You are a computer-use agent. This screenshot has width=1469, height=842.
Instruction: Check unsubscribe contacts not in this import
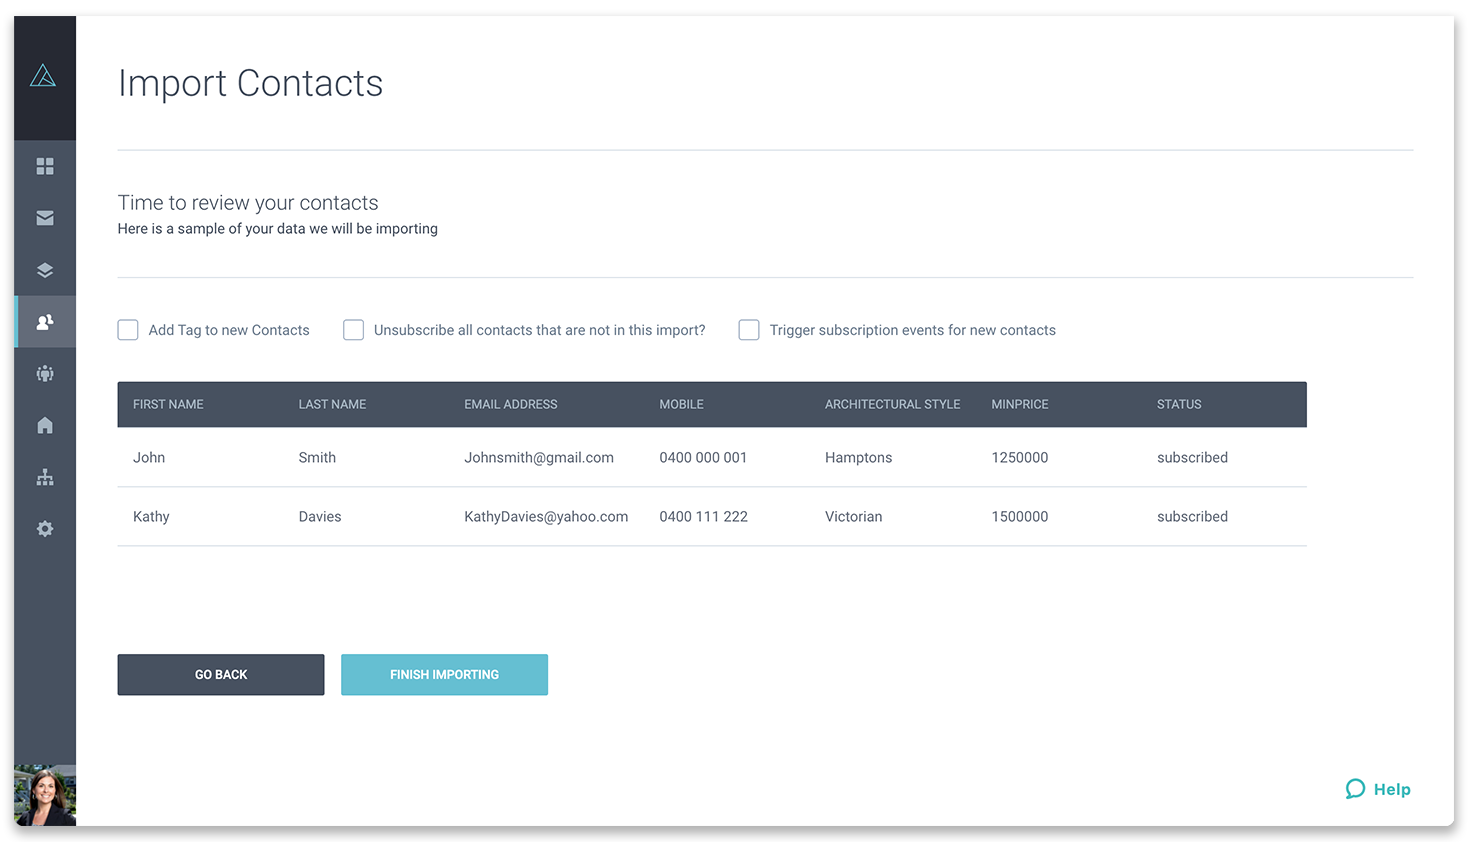click(353, 329)
